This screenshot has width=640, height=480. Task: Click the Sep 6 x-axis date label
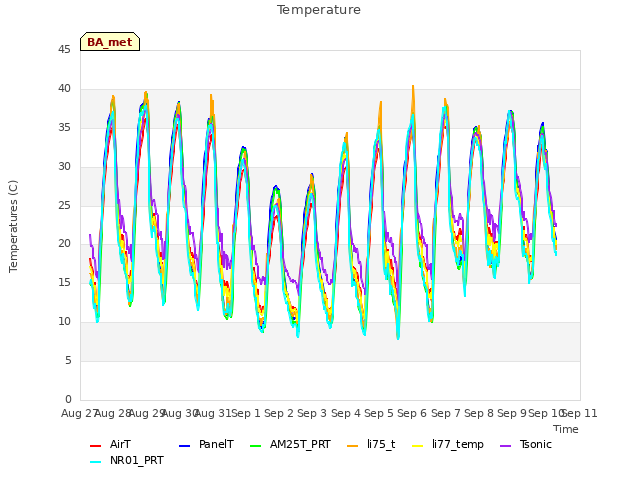(x=412, y=413)
